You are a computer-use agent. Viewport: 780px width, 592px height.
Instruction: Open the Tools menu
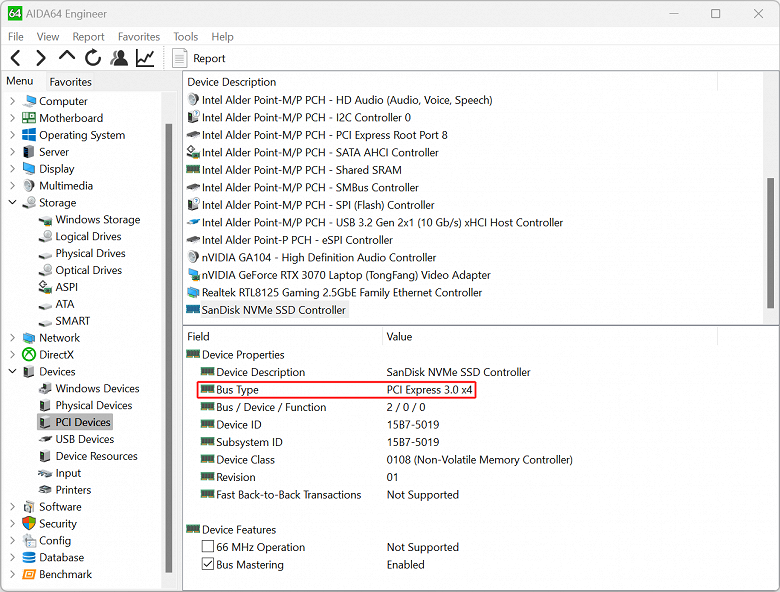tap(185, 37)
